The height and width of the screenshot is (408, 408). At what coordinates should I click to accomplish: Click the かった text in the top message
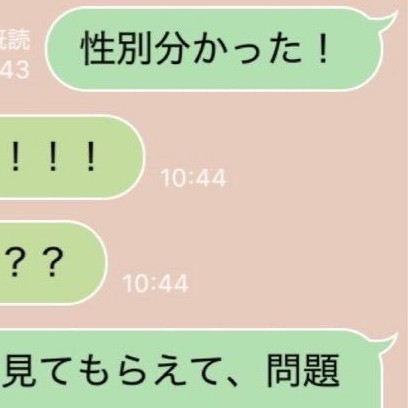coord(246,49)
